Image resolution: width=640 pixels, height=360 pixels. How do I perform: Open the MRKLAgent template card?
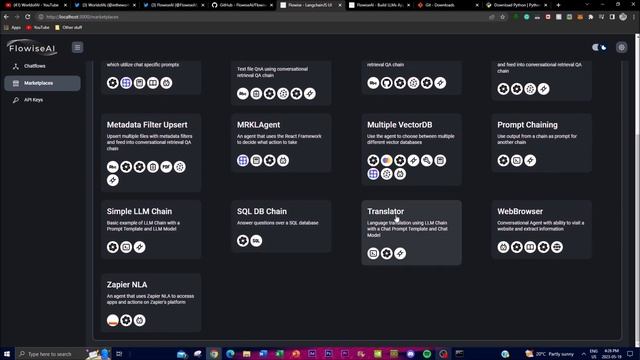coord(281,143)
